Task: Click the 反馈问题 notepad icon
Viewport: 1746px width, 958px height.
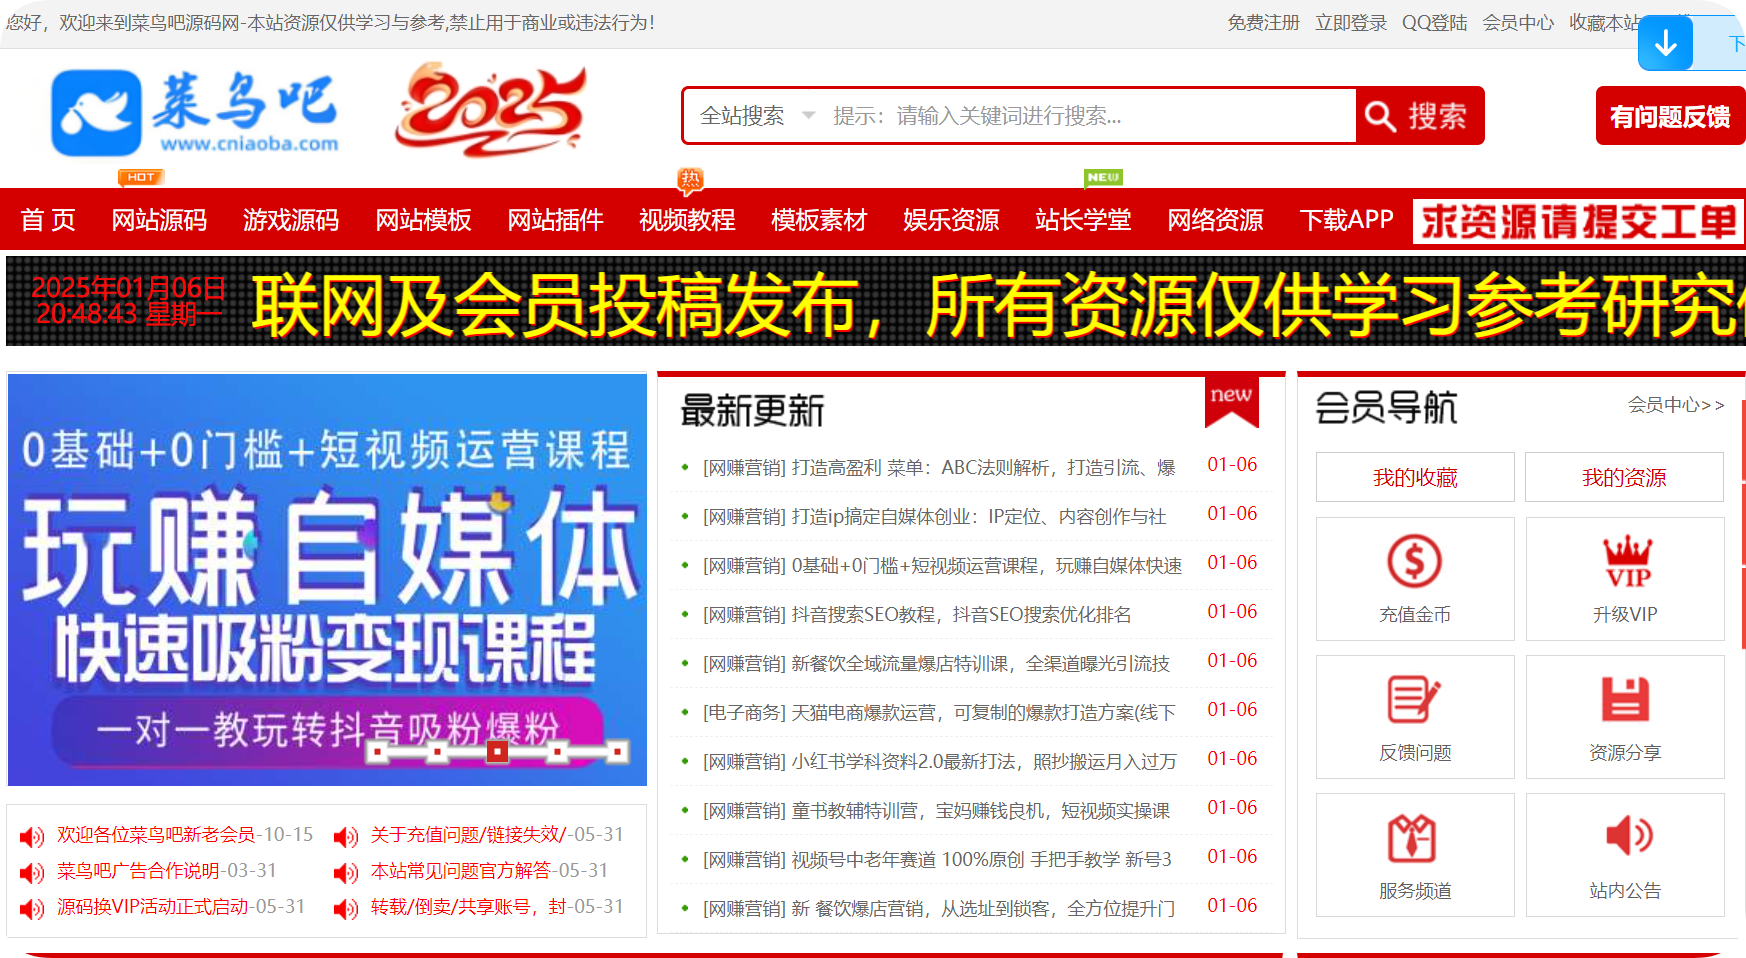Action: pos(1414,699)
